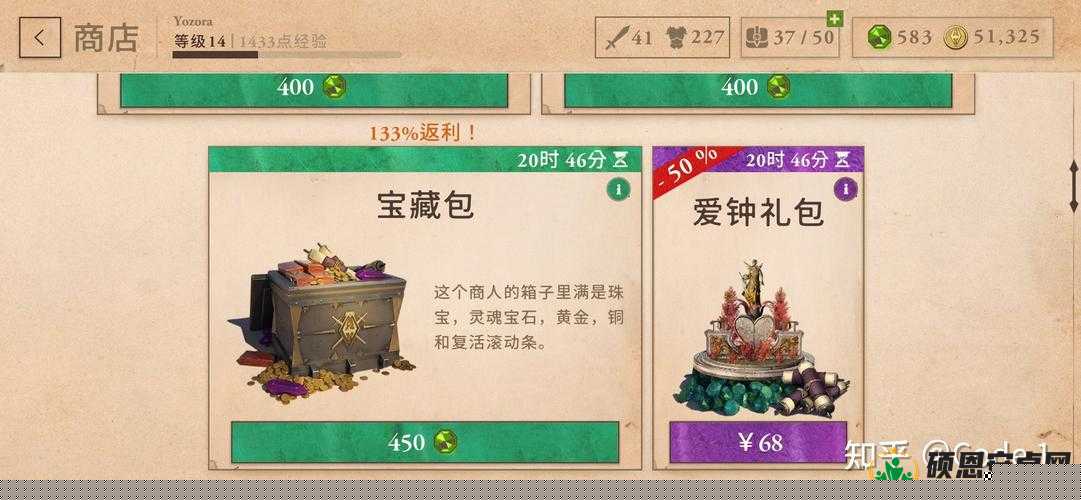This screenshot has width=1081, height=500.
Task: Tap the green plus inventory expand icon
Action: (835, 19)
